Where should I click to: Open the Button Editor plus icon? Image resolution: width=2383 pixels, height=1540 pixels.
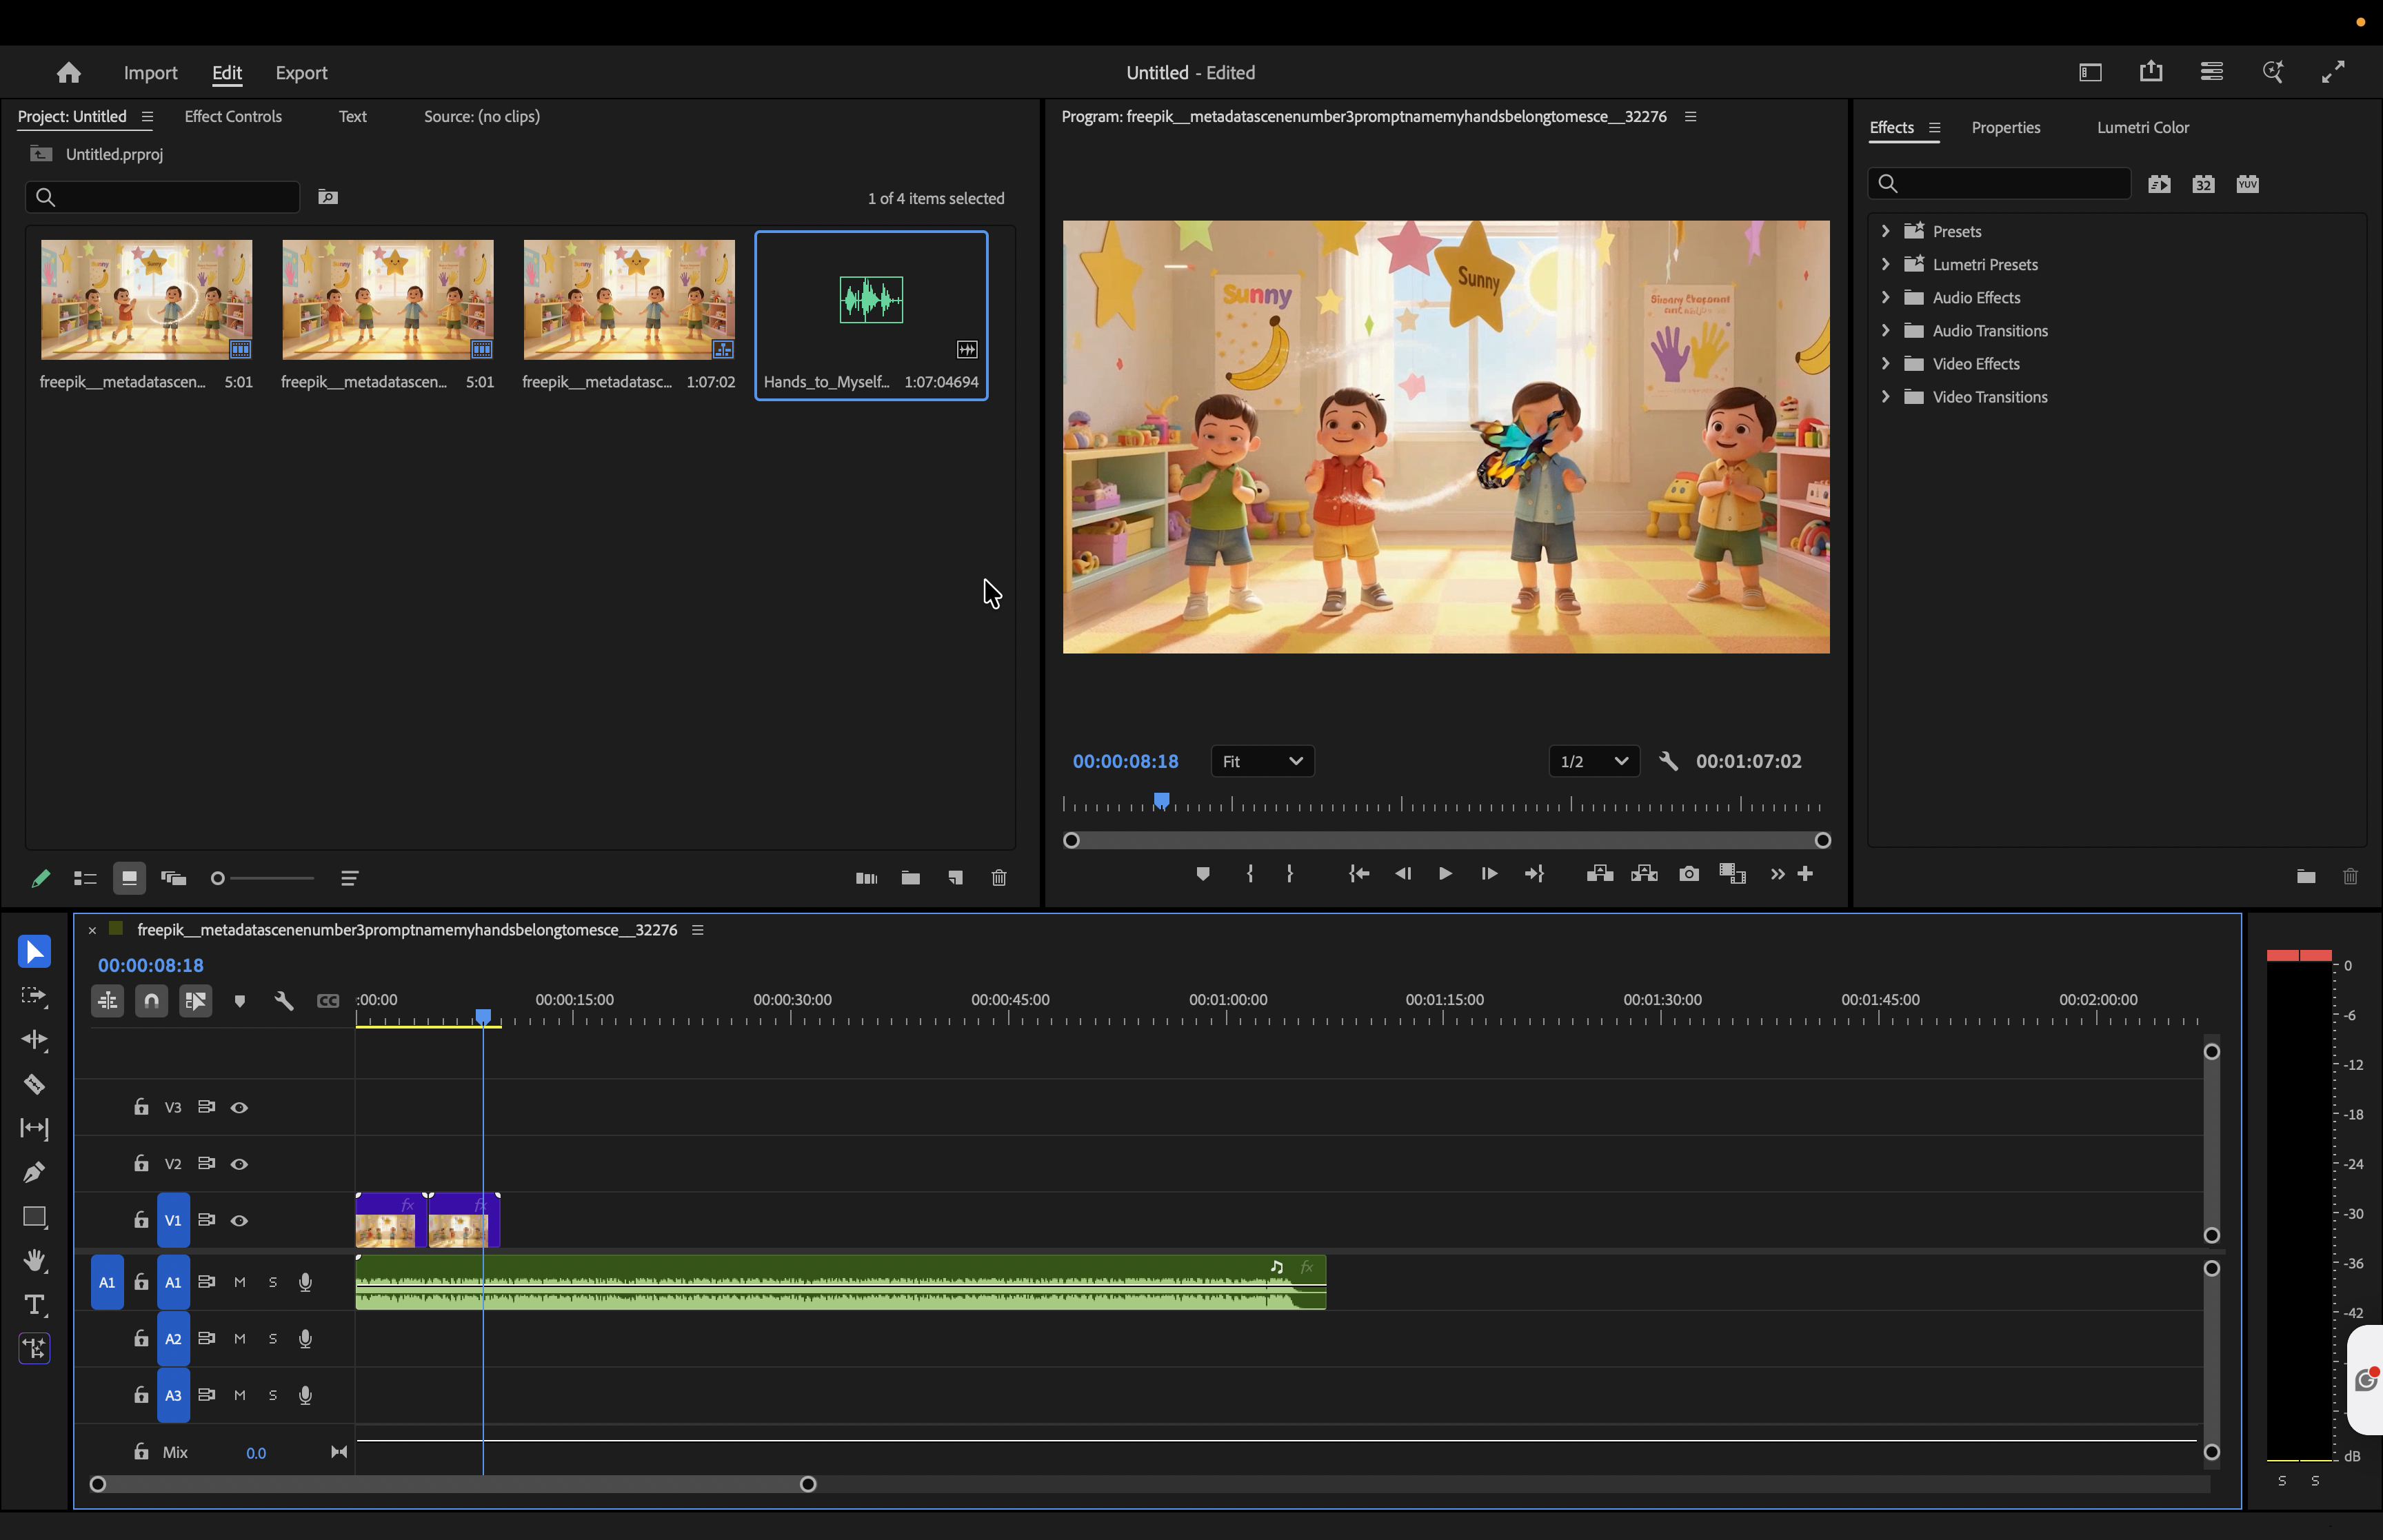(x=1805, y=874)
